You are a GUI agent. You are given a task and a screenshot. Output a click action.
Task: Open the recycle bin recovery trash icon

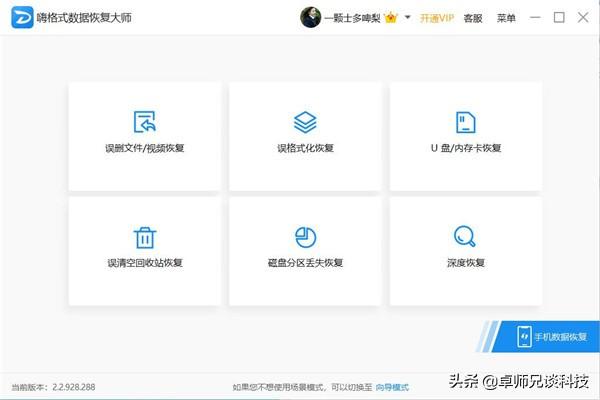(x=145, y=237)
